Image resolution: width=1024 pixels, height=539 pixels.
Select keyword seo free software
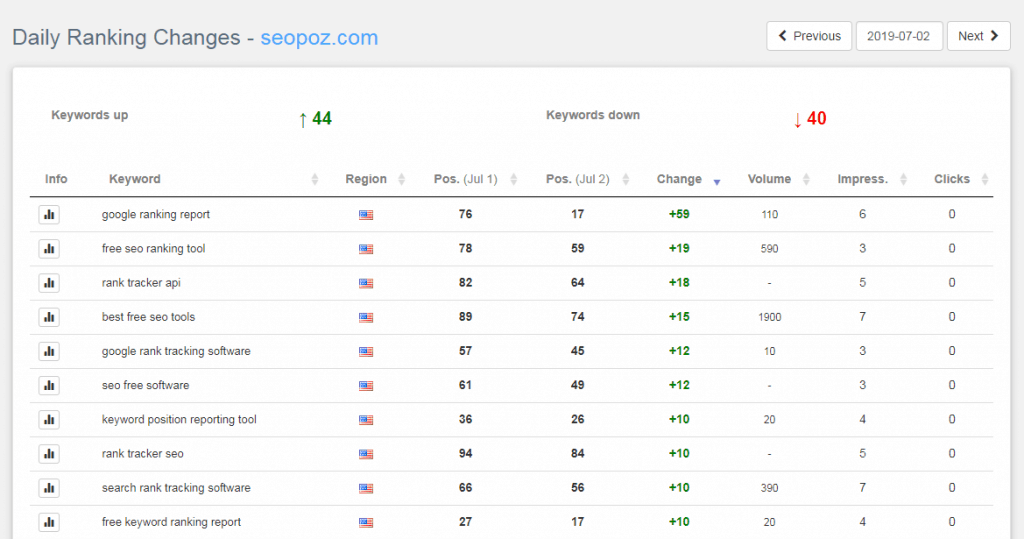(x=146, y=385)
